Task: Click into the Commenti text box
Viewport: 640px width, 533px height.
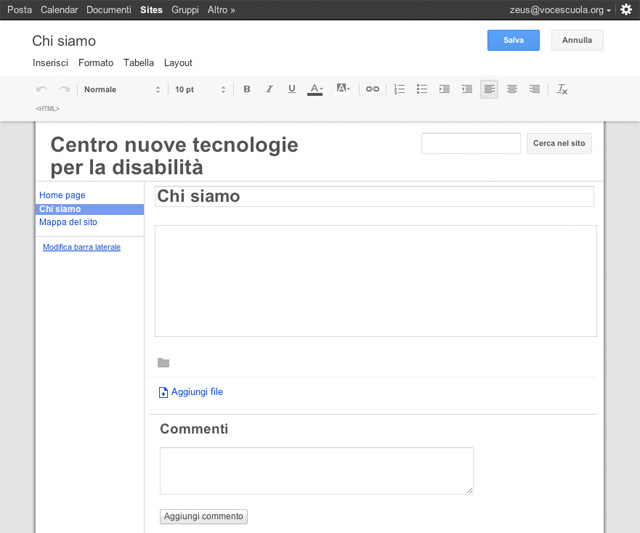Action: [316, 470]
